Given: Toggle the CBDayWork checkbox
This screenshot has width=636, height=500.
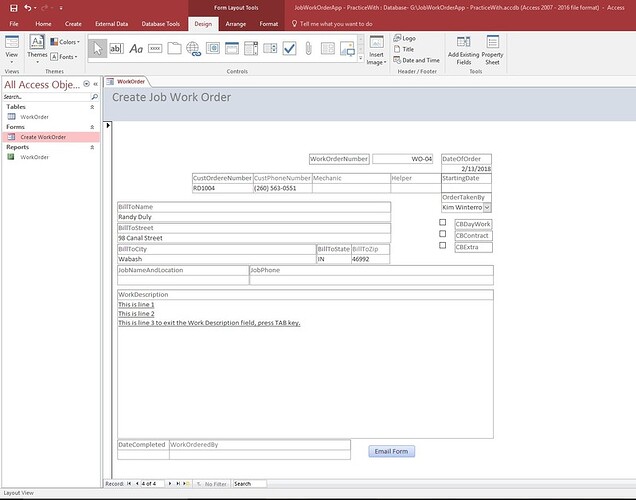Looking at the screenshot, I should (443, 223).
